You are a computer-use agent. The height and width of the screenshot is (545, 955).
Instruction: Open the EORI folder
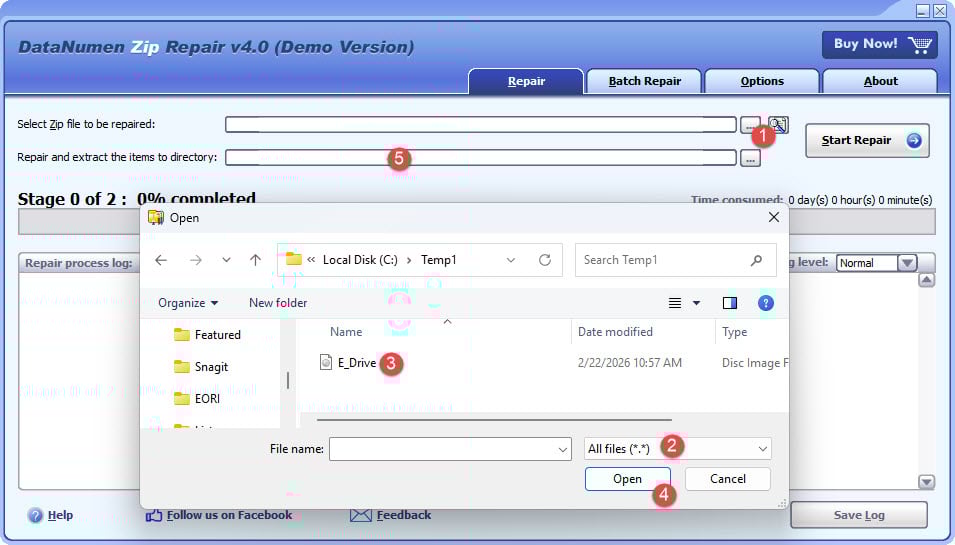pos(197,399)
